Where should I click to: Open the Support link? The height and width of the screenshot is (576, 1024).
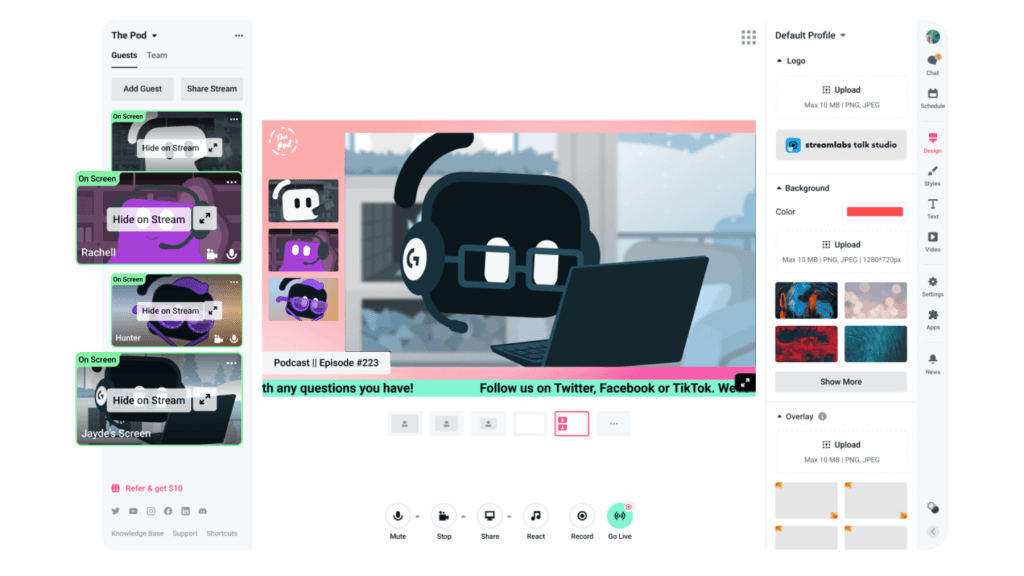point(185,534)
